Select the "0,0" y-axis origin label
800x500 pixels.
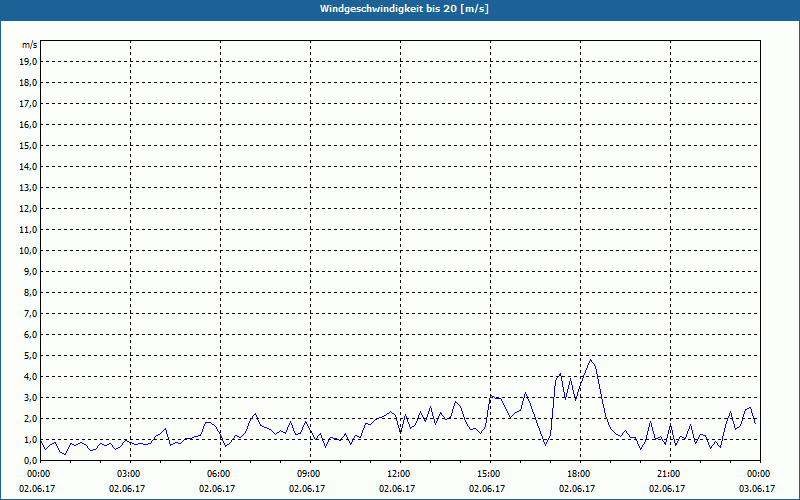(x=30, y=460)
